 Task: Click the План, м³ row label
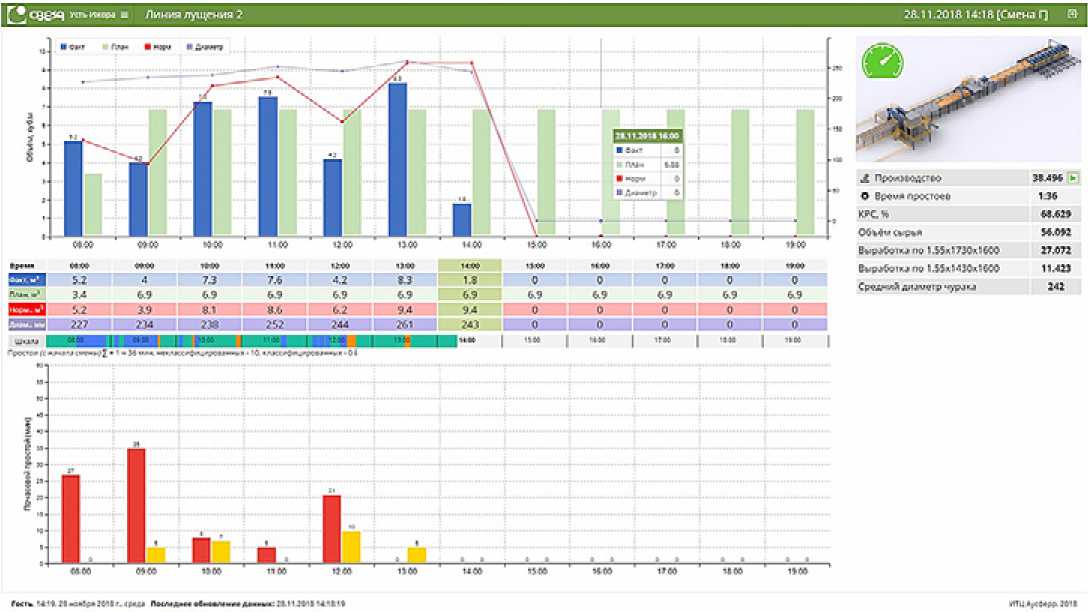coord(26,295)
